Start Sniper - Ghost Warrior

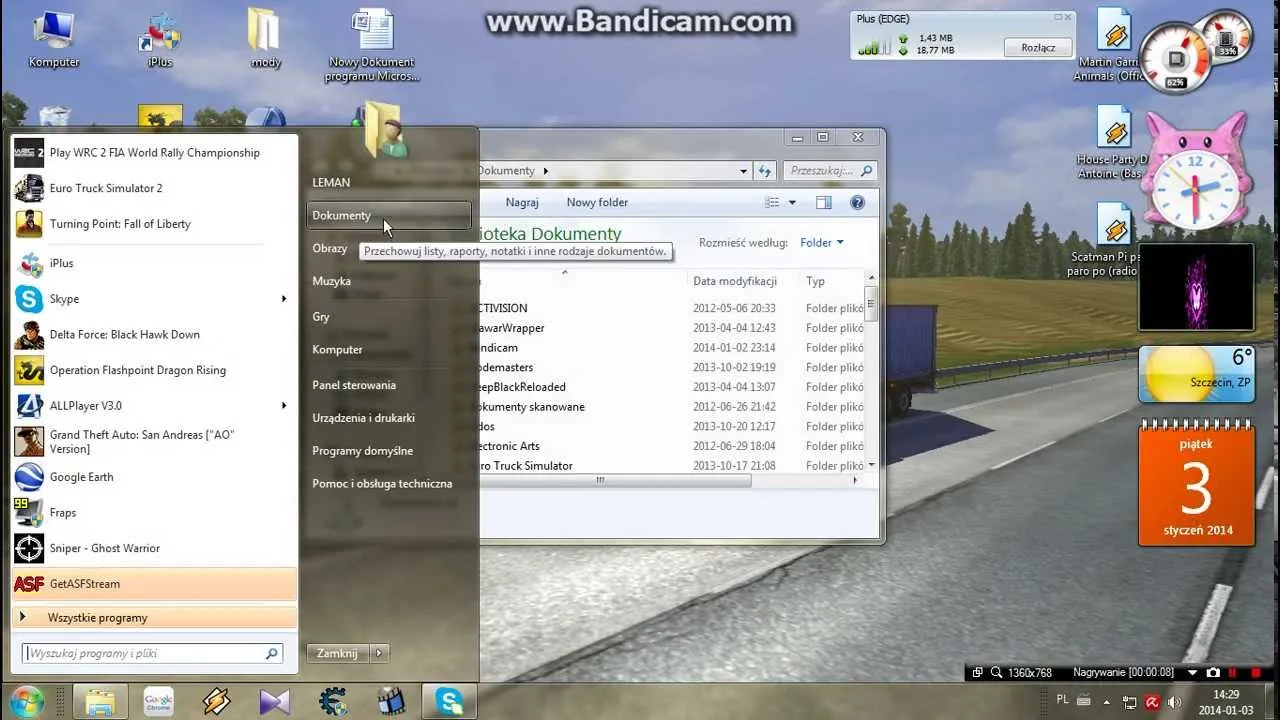[155, 548]
